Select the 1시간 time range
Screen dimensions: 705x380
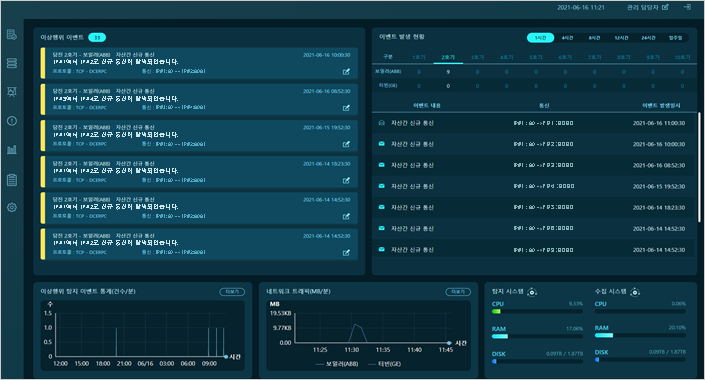(540, 38)
